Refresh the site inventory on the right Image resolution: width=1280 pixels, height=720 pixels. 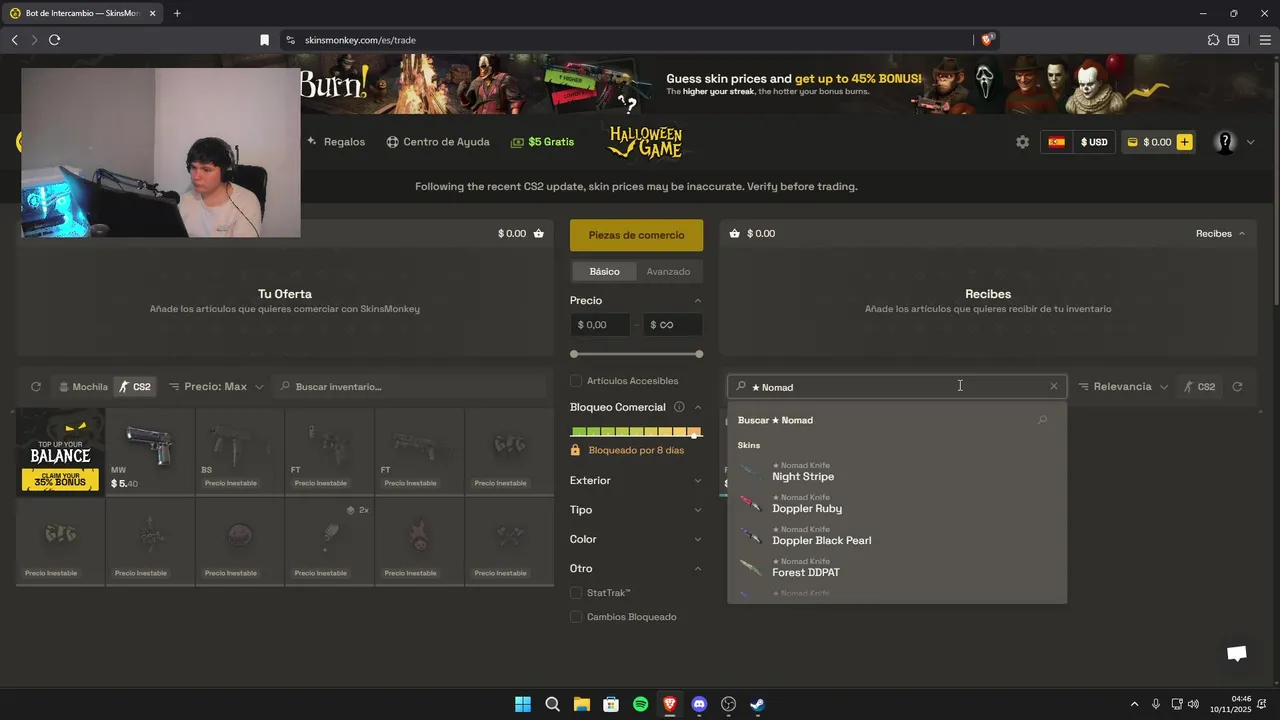click(1237, 387)
